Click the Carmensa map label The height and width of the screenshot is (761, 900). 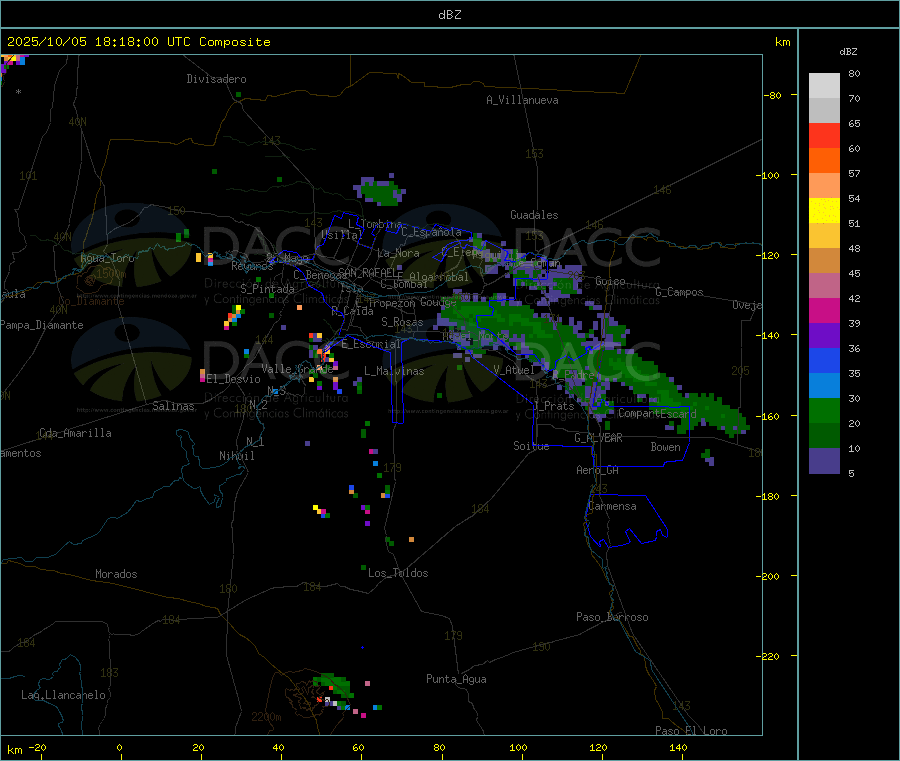tap(612, 506)
